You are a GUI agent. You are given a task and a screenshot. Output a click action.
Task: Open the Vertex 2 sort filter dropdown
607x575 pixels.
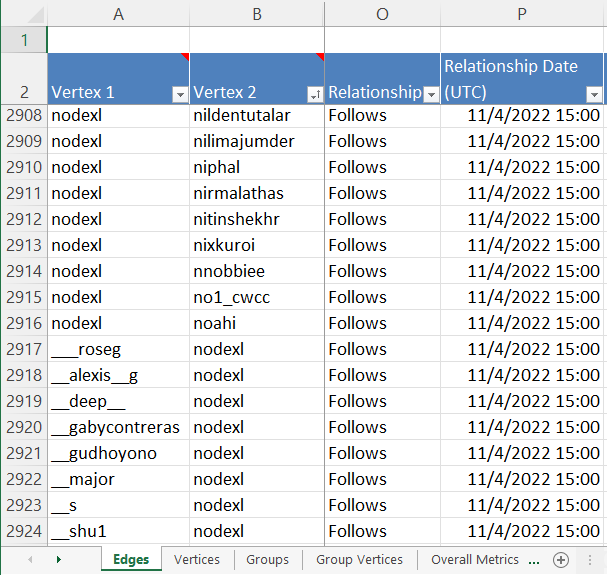click(315, 94)
